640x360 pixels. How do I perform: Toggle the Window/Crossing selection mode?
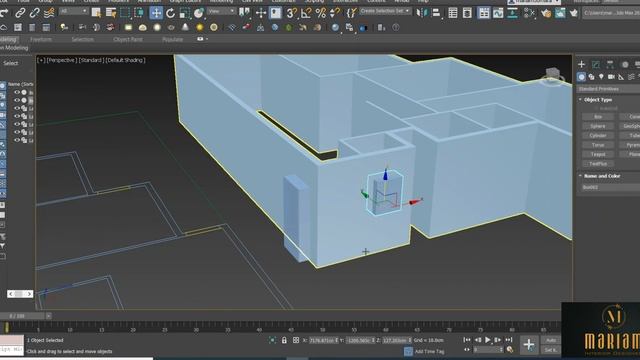pyautogui.click(x=139, y=13)
